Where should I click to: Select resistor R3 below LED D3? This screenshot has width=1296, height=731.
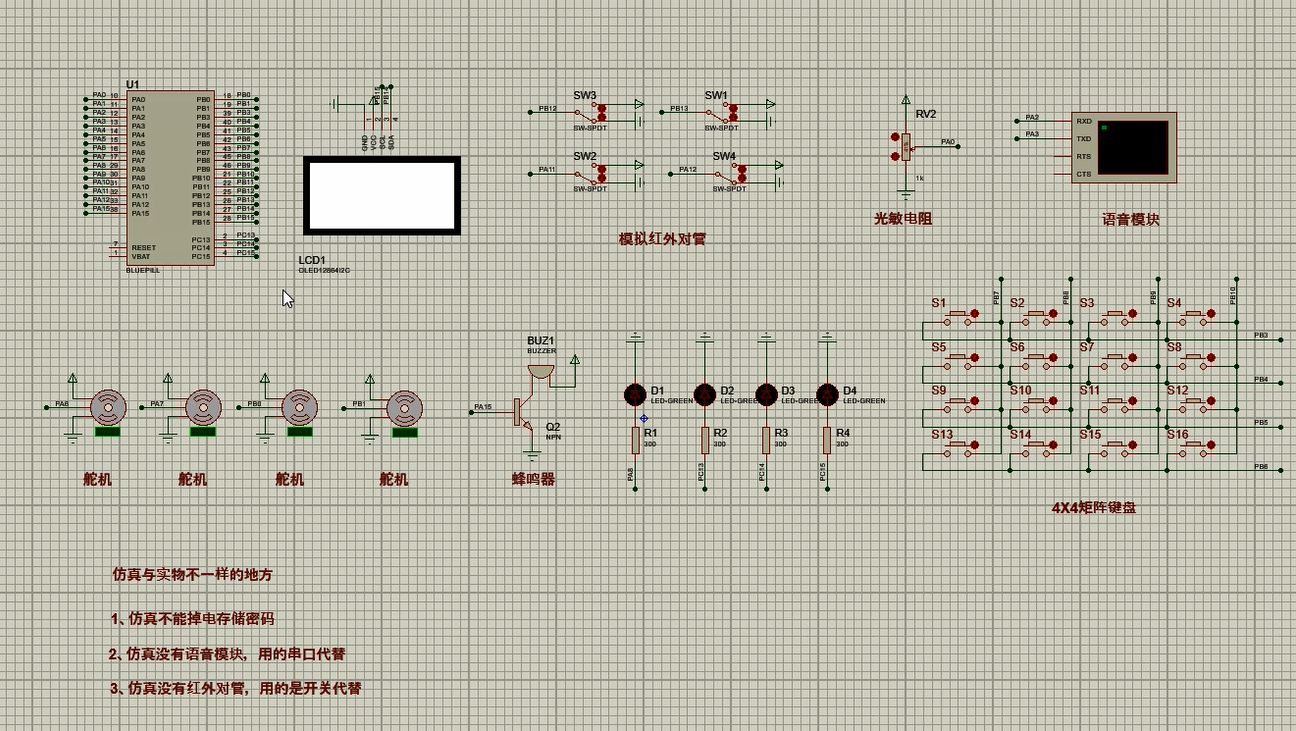(x=766, y=440)
